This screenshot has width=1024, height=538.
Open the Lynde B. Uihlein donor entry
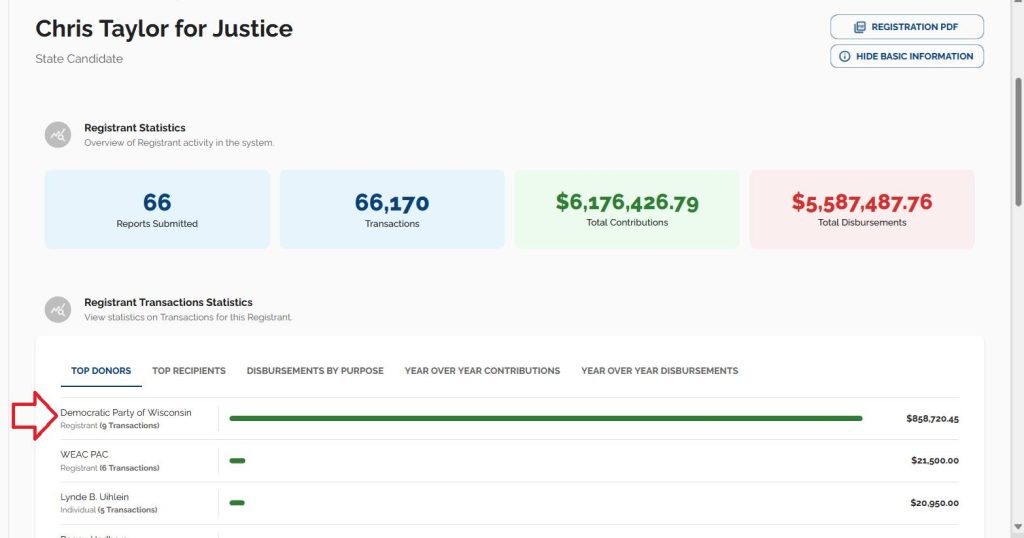pyautogui.click(x=95, y=497)
